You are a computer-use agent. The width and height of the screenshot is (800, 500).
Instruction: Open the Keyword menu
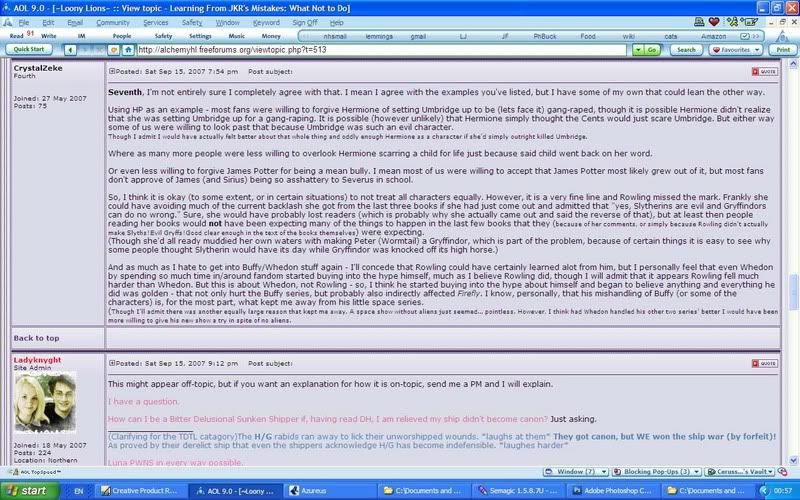(x=266, y=20)
